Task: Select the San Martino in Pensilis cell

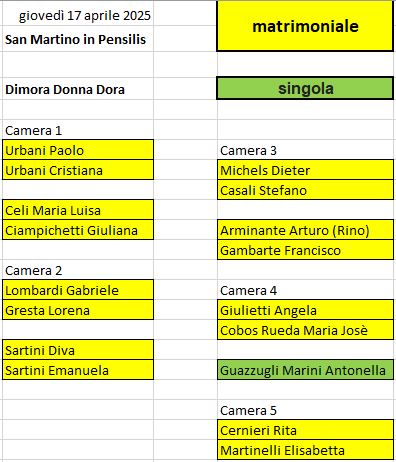Action: point(78,39)
